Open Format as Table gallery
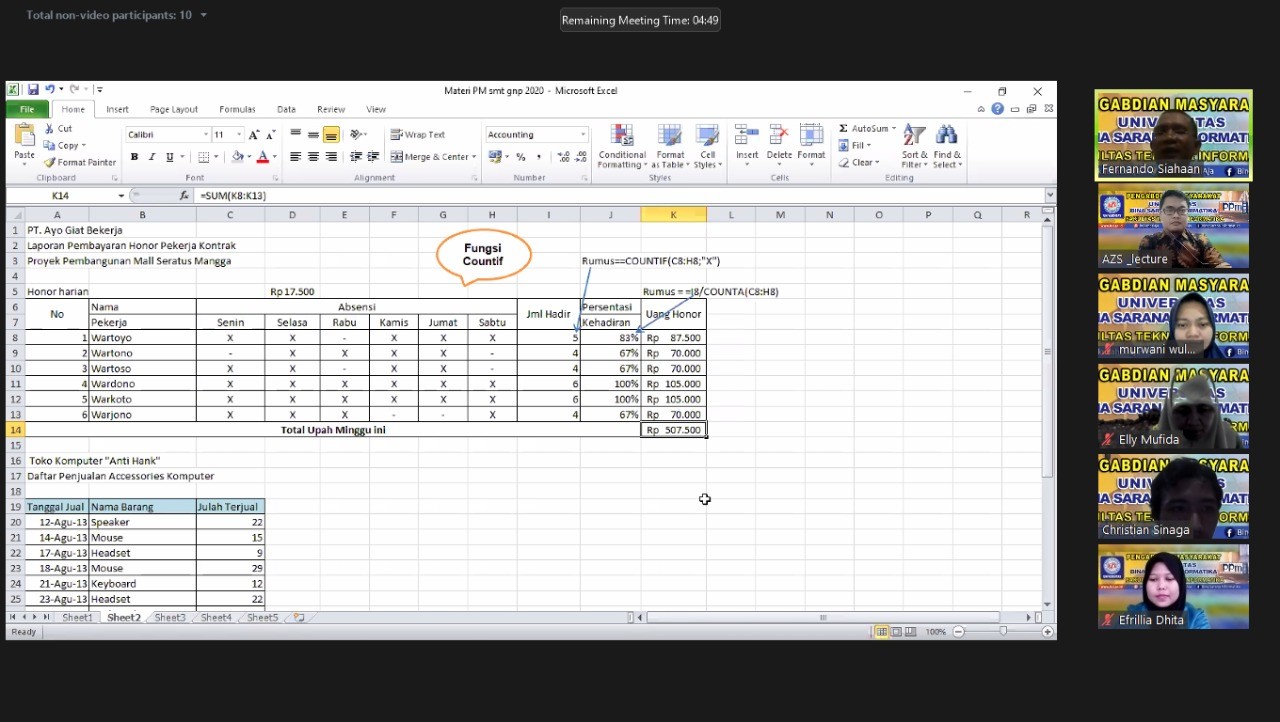 (670, 146)
